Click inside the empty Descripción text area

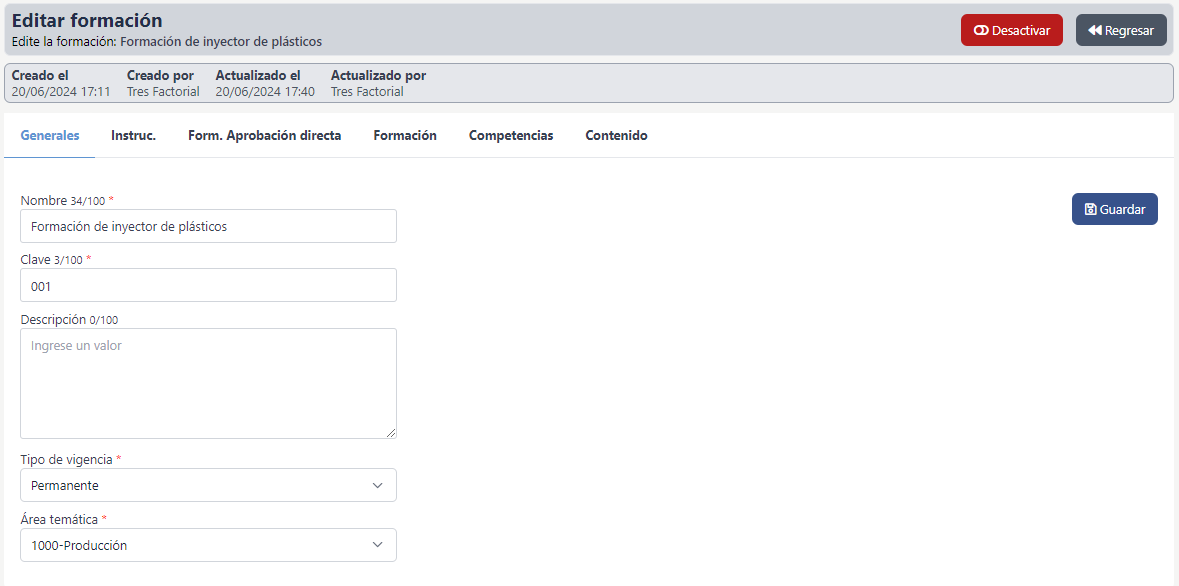[x=208, y=383]
